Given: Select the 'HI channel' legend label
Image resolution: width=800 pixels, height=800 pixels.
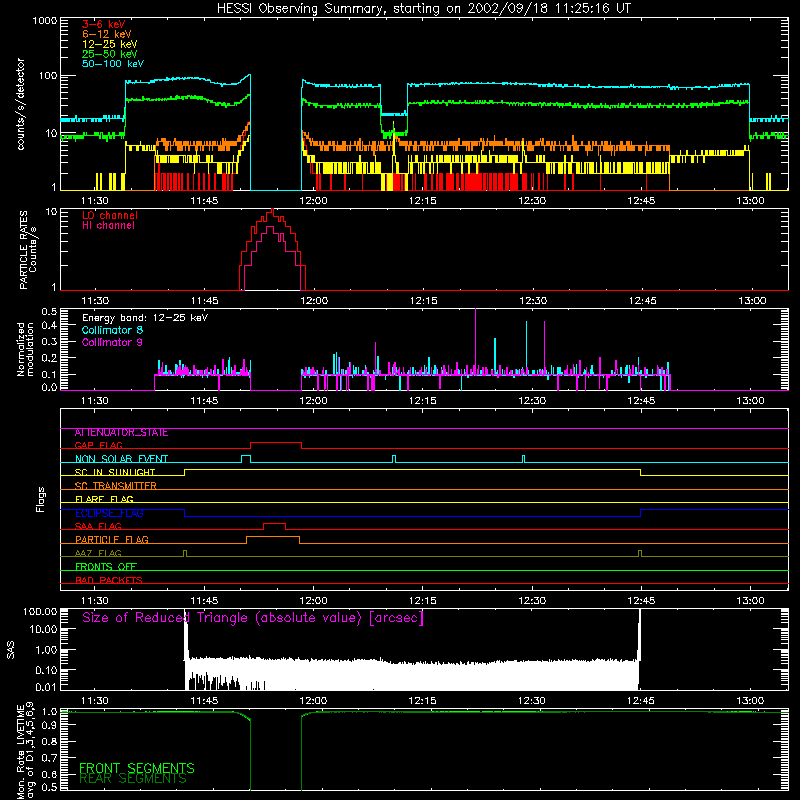Looking at the screenshot, I should 108,226.
